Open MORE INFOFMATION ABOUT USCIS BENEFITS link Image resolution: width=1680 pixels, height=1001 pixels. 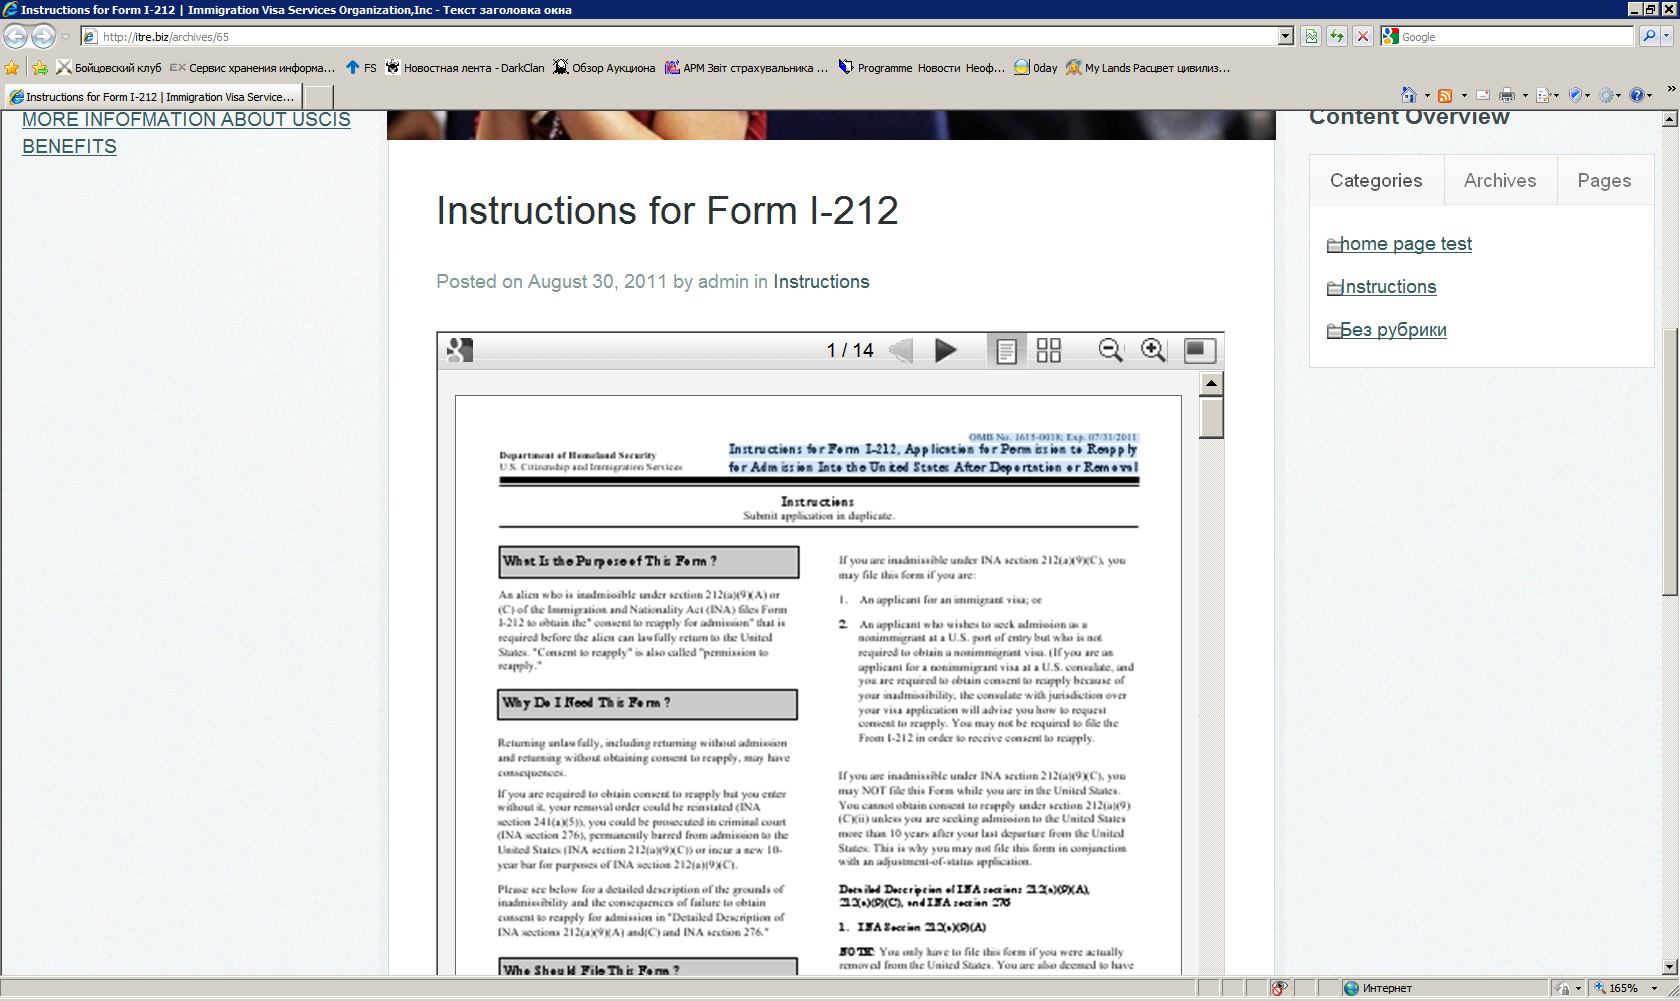[186, 133]
